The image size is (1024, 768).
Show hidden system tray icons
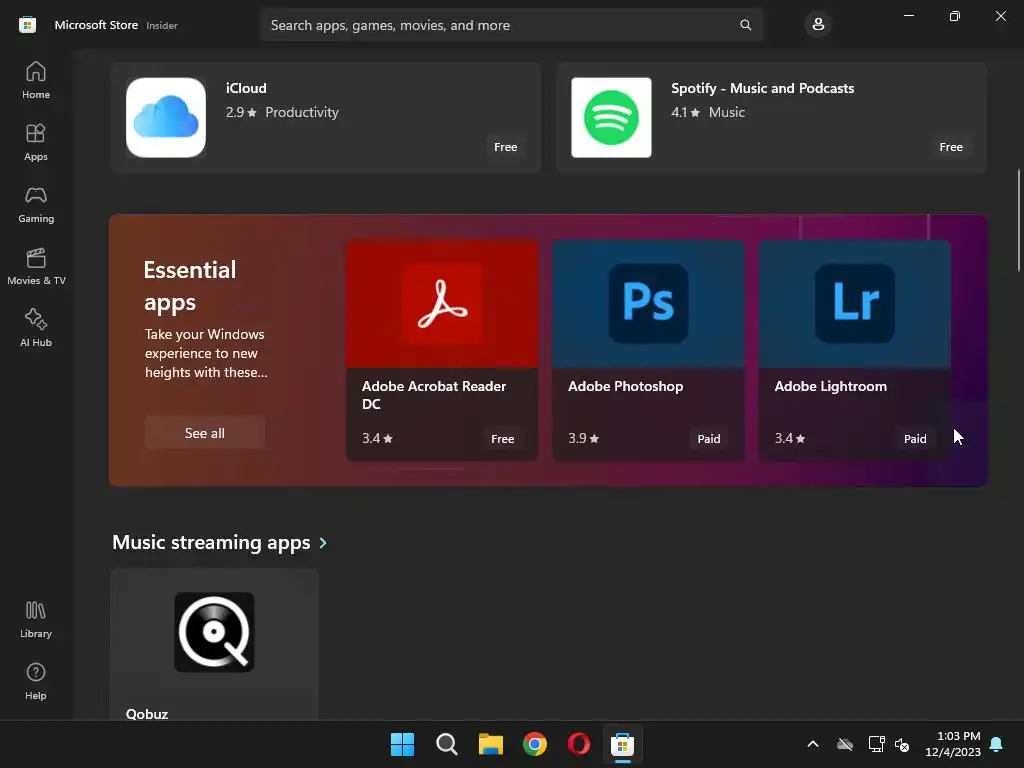click(813, 744)
